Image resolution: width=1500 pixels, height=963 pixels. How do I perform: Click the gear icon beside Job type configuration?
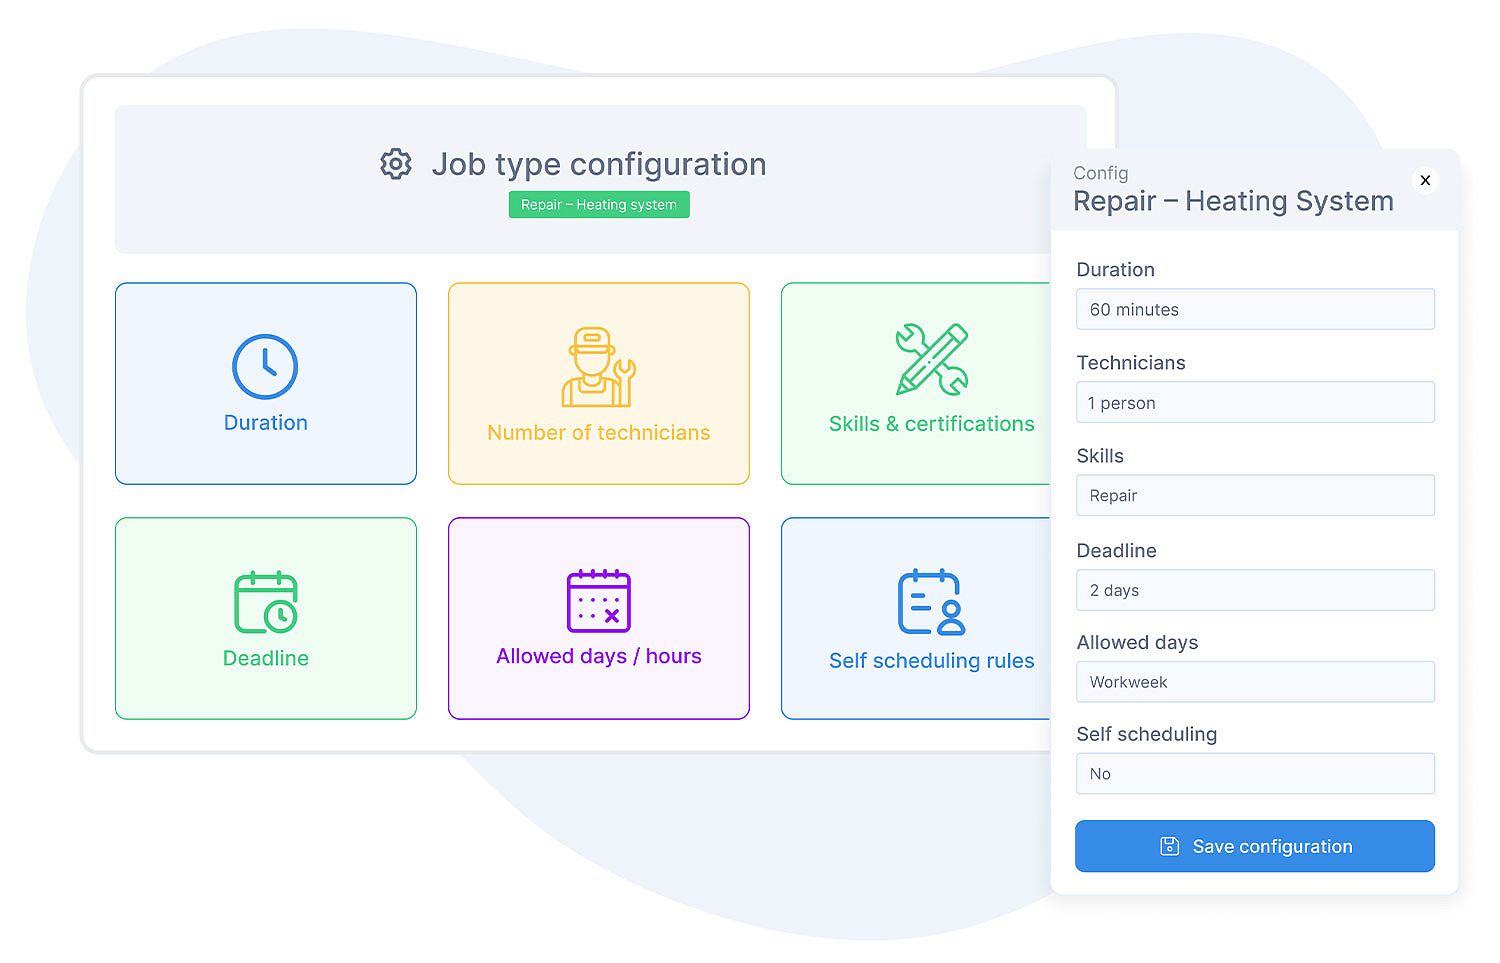point(396,164)
